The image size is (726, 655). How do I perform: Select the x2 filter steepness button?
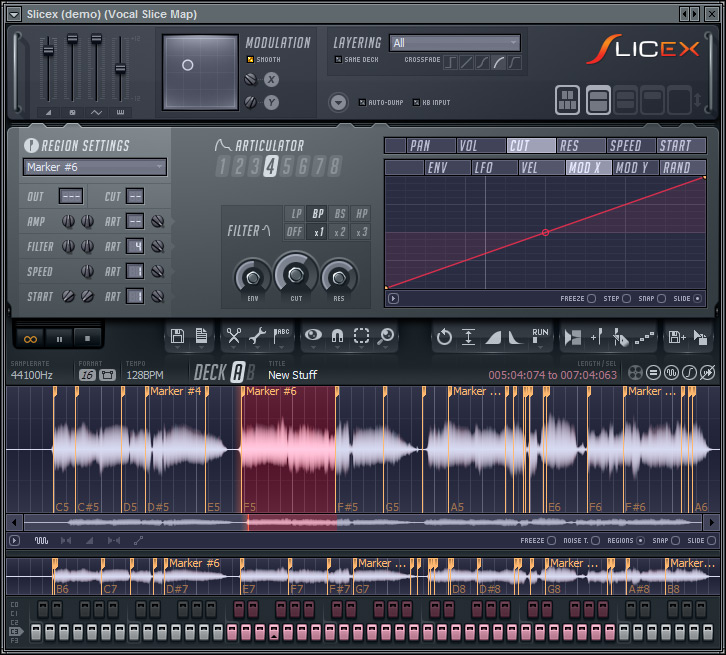(x=339, y=232)
